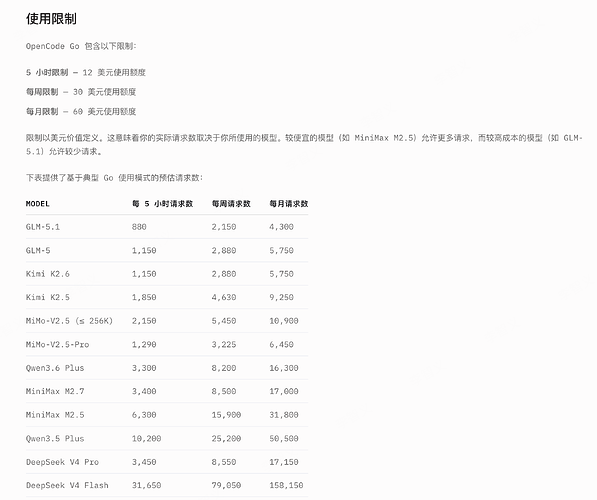Viewport: 597px width, 500px height.
Task: Select the GLM-5 model name cell
Action: (38, 250)
